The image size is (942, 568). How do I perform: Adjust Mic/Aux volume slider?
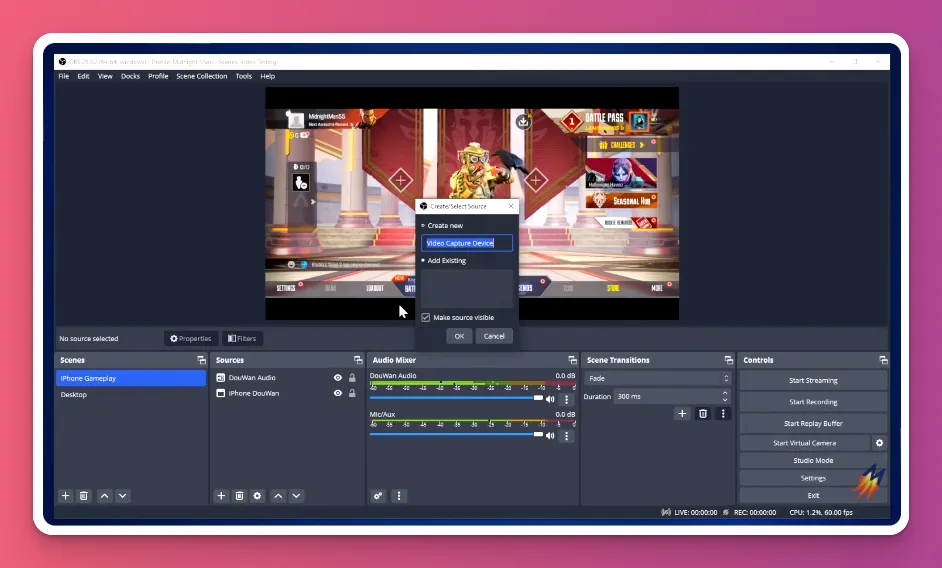coord(456,435)
